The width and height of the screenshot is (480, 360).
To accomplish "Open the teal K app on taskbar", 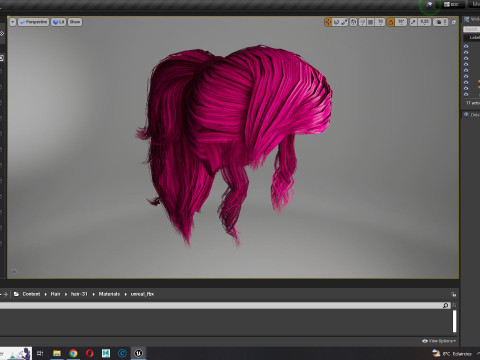I will pos(106,353).
